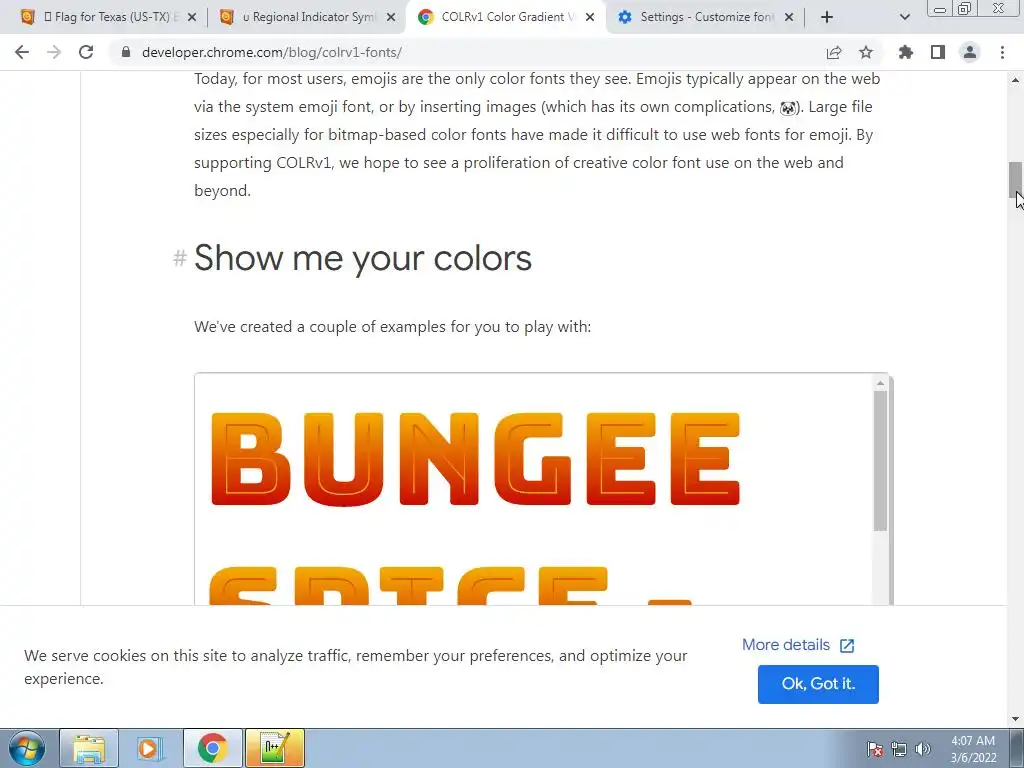Open the notepad editor taskbar icon
1024x768 pixels.
[274, 748]
